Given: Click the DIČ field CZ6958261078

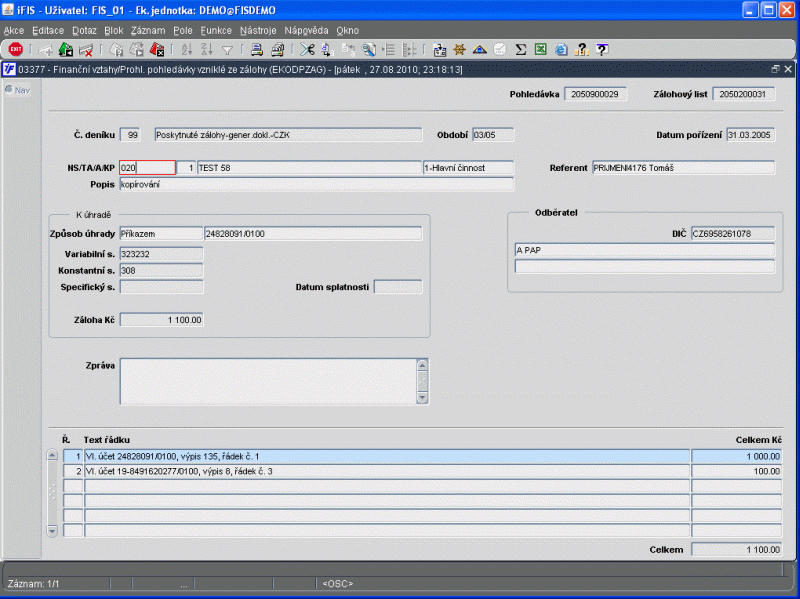Looking at the screenshot, I should click(x=733, y=233).
